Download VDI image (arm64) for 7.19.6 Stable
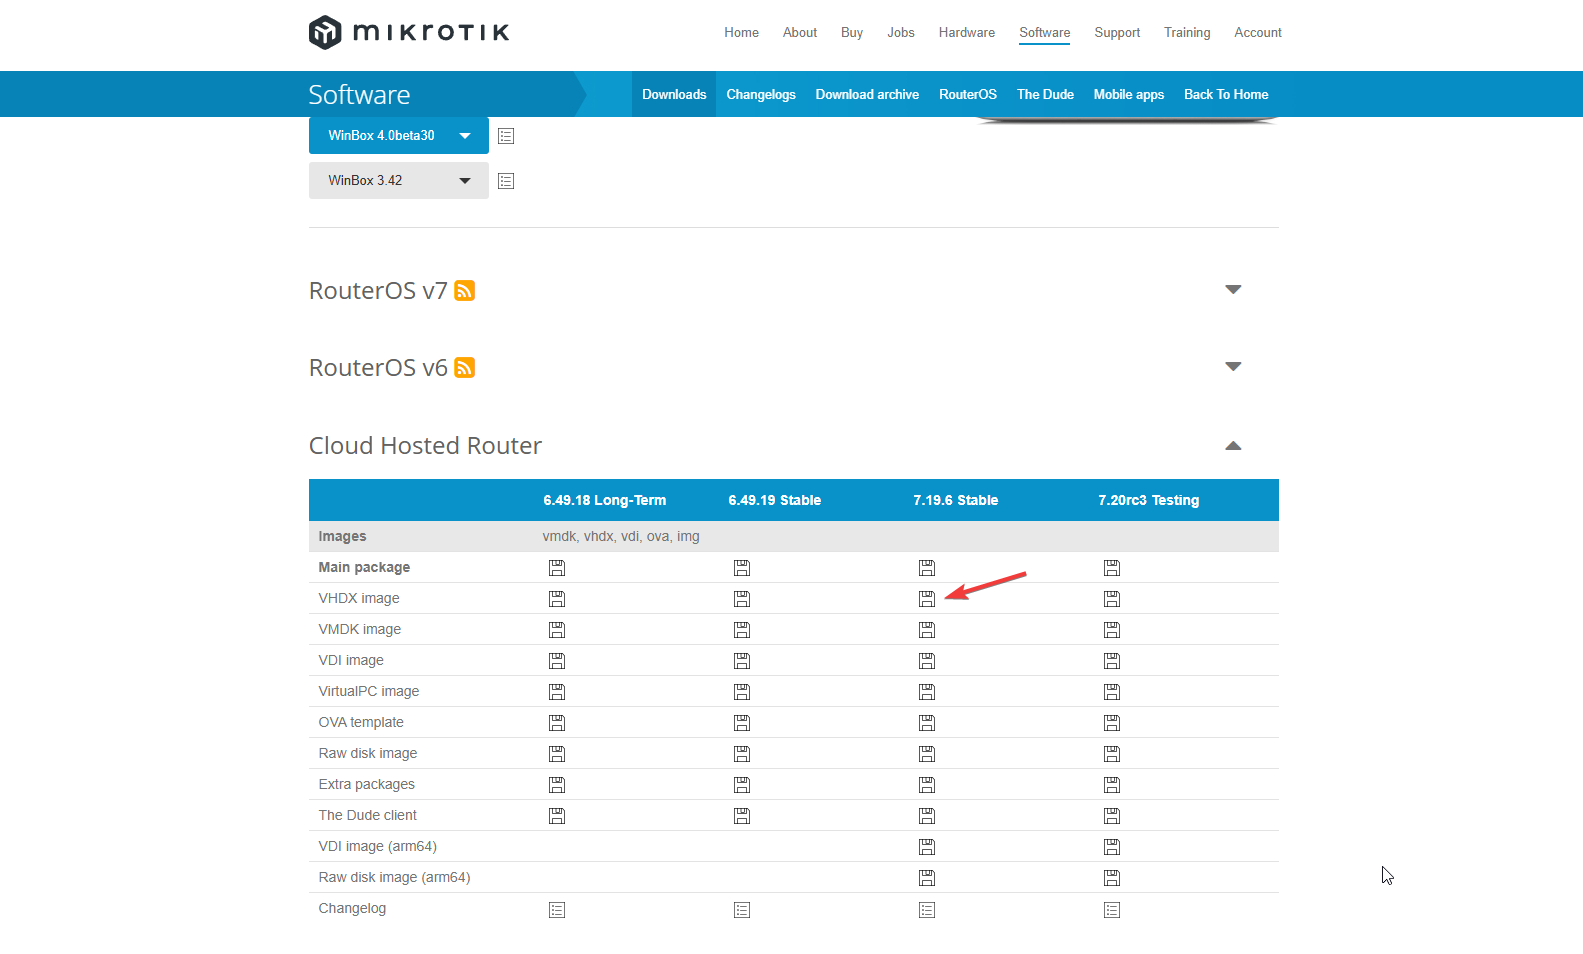The image size is (1583, 954). coord(927,847)
